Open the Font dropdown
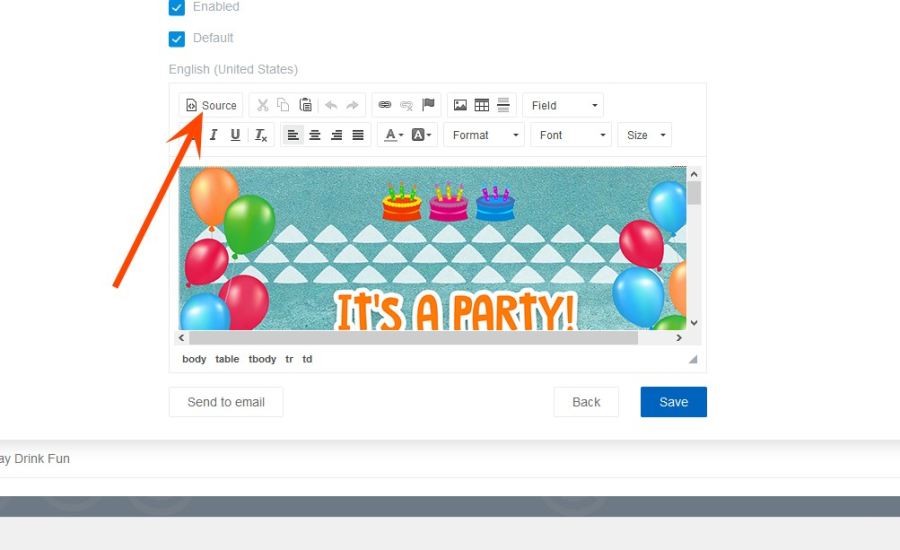 pos(571,135)
